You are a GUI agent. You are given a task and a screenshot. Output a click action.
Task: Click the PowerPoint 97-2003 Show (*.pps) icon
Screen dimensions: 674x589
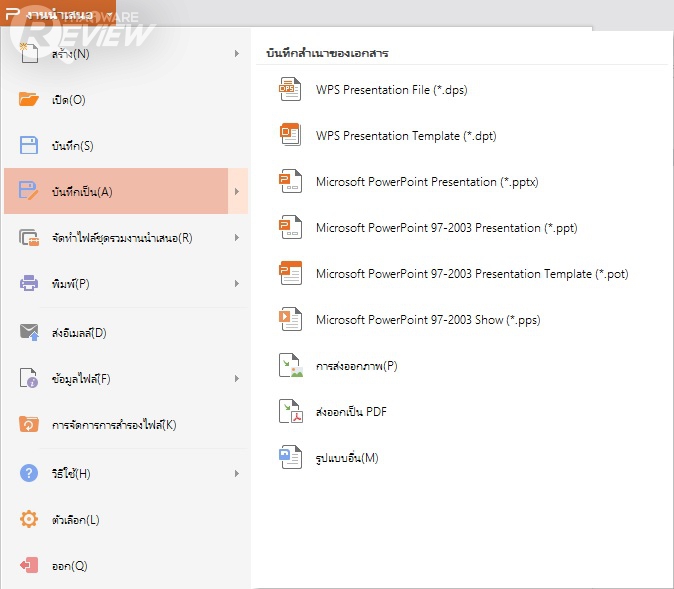[290, 320]
